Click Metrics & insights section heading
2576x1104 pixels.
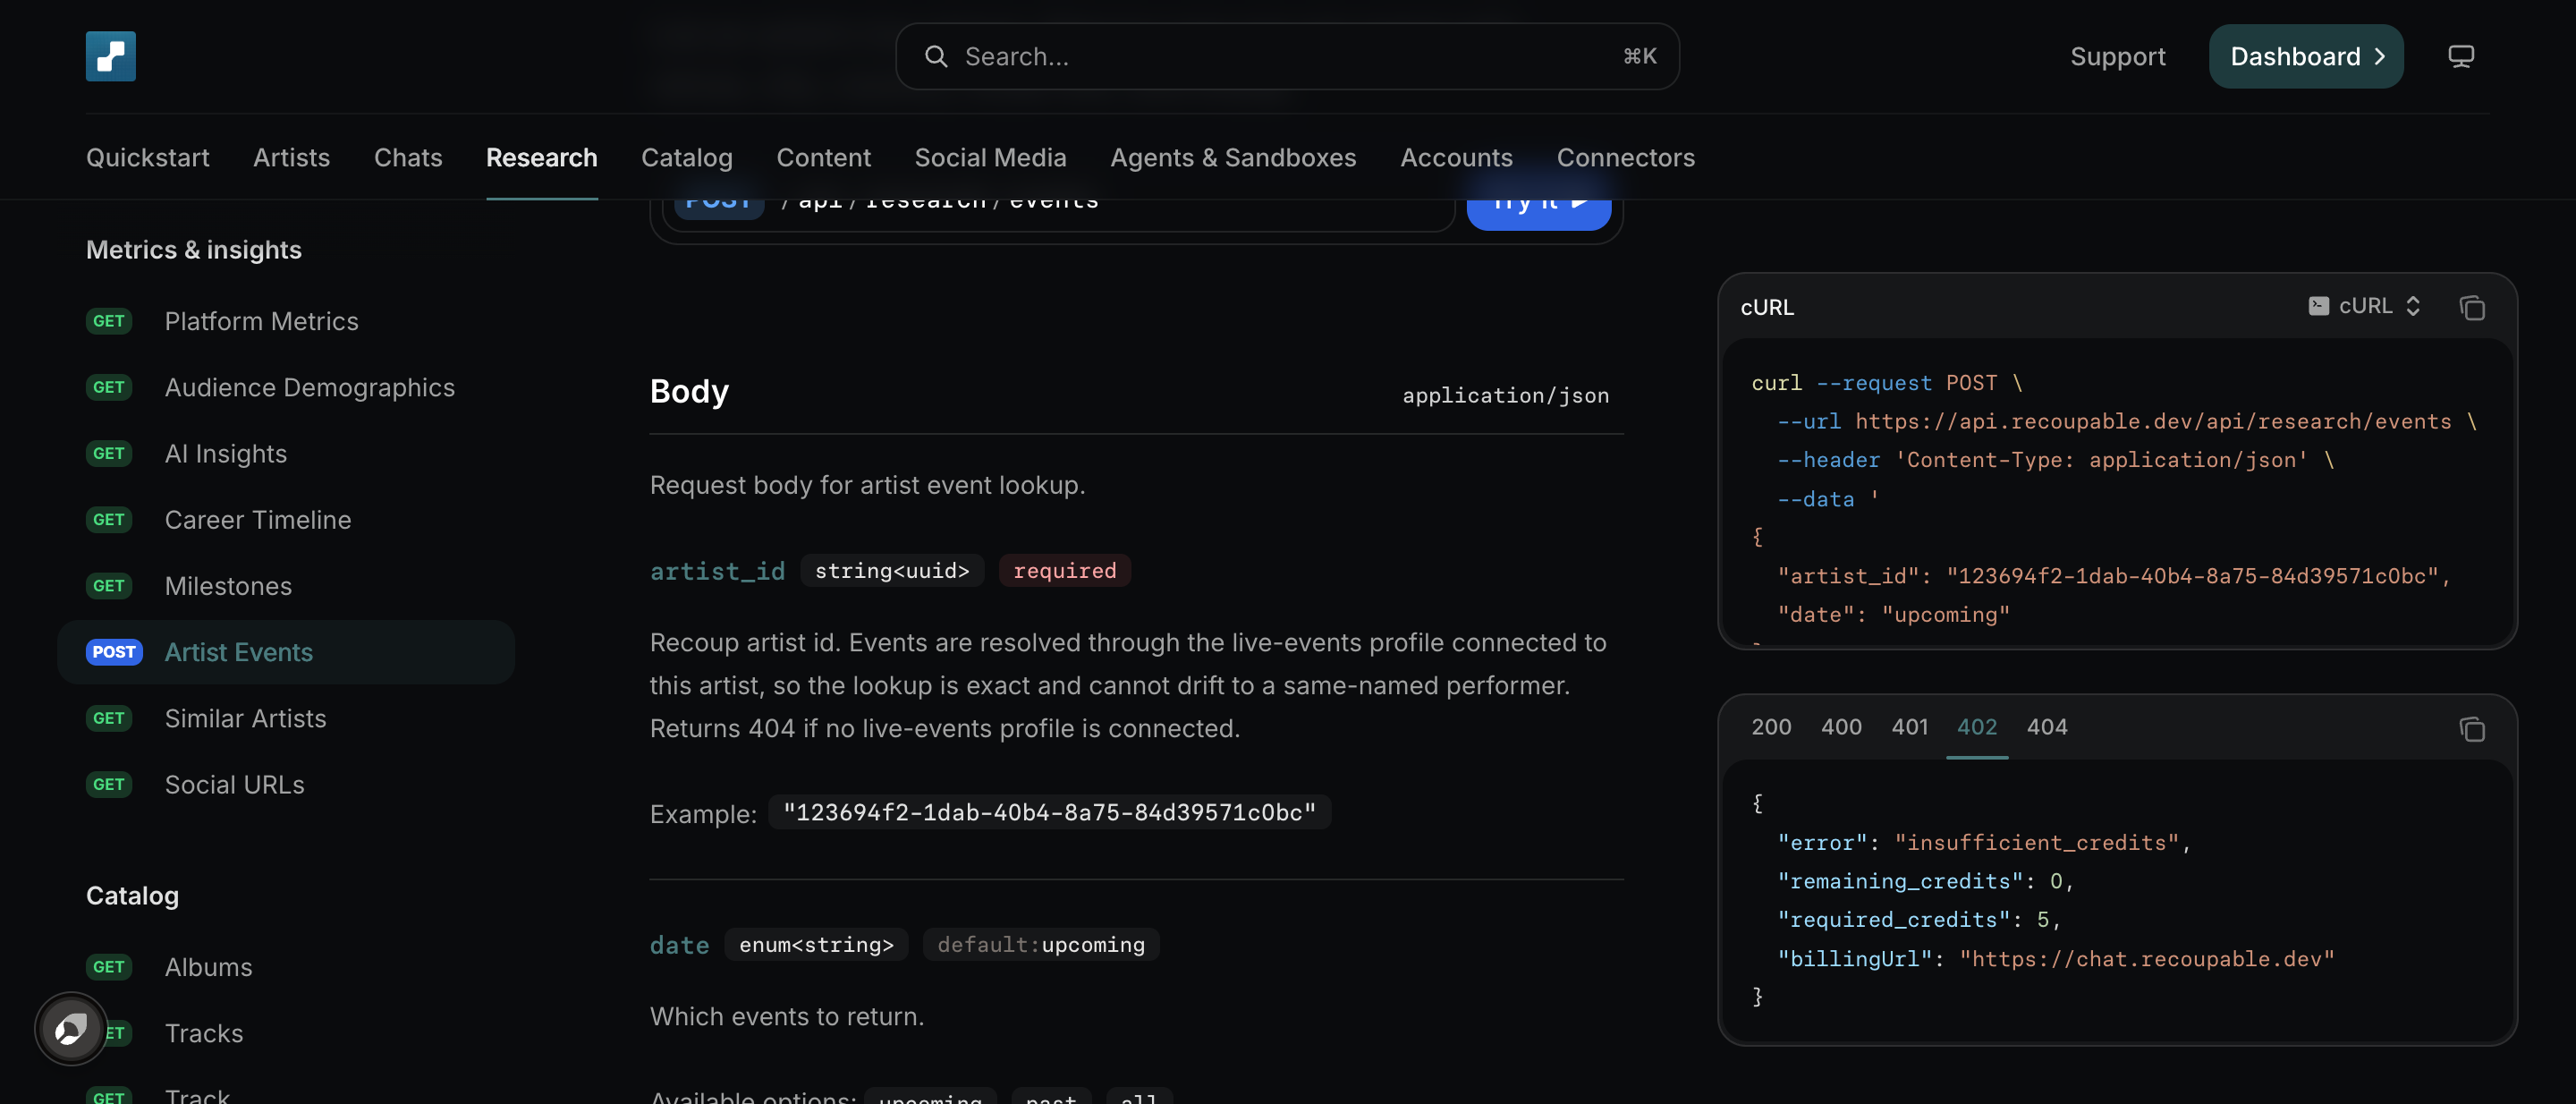pyautogui.click(x=194, y=249)
